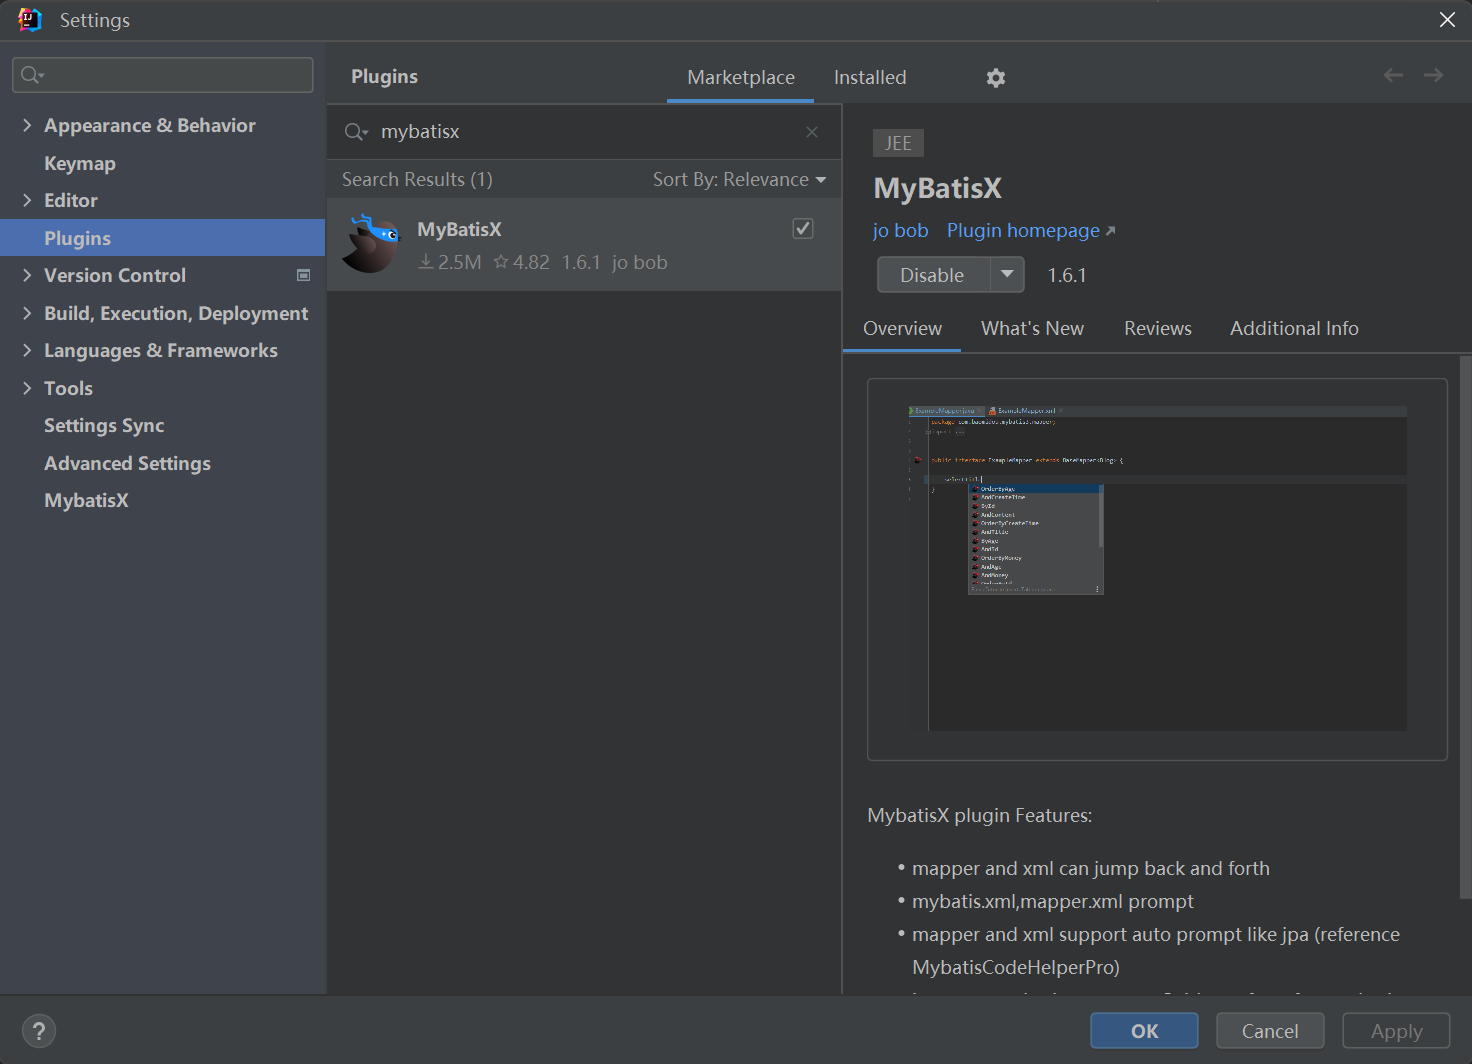Click the JEE category tag
Image resolution: width=1472 pixels, height=1064 pixels.
tap(898, 143)
